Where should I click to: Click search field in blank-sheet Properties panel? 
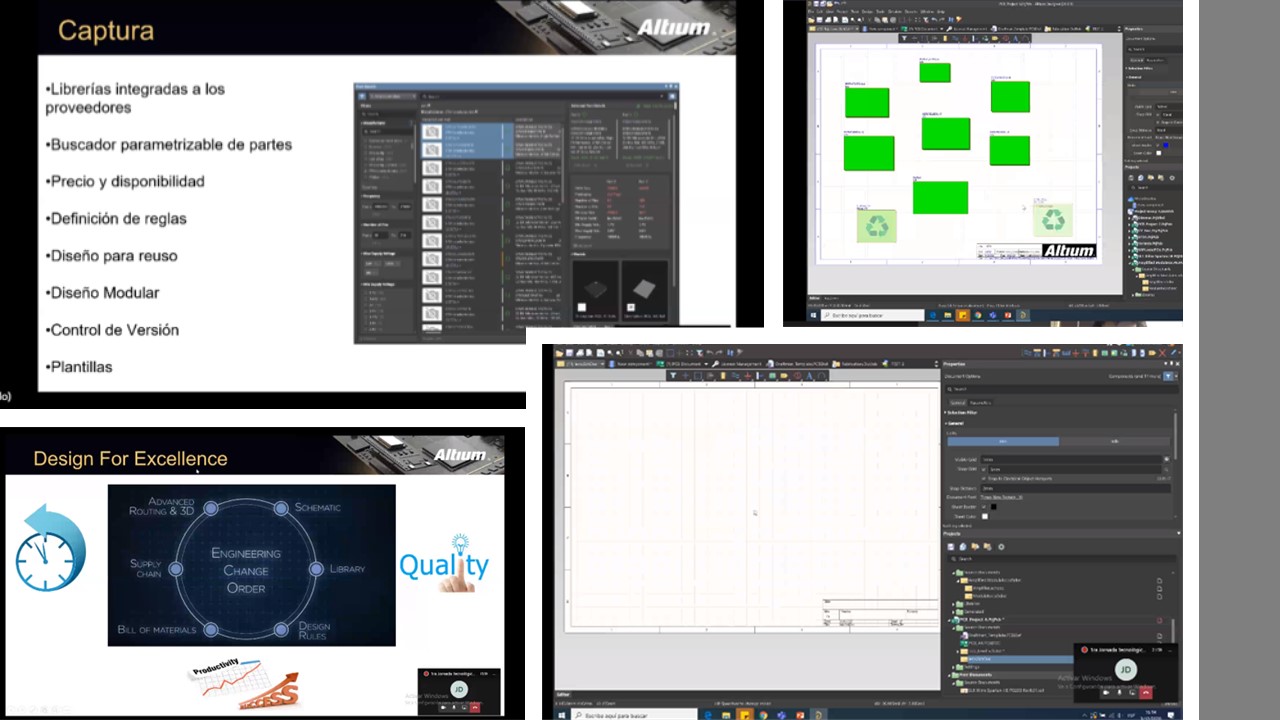coord(1062,389)
